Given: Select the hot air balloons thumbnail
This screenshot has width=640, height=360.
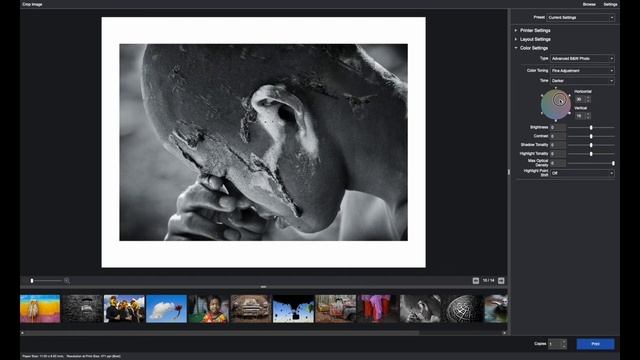Looking at the screenshot, I should point(293,309).
